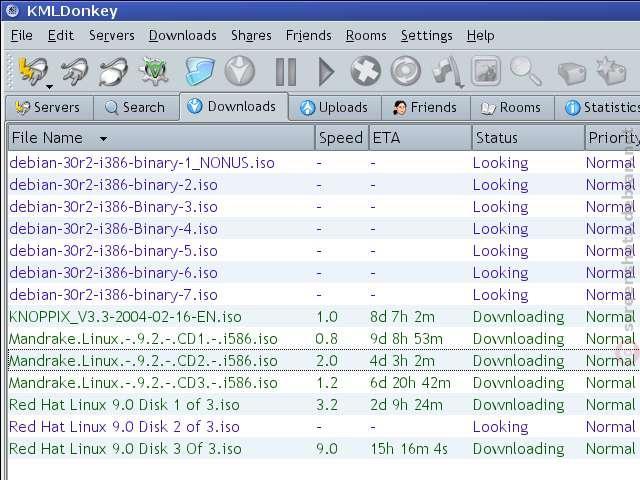This screenshot has height=480, width=640.
Task: Select debian-30r2-i386-Binary-3.iso row
Action: pos(324,207)
